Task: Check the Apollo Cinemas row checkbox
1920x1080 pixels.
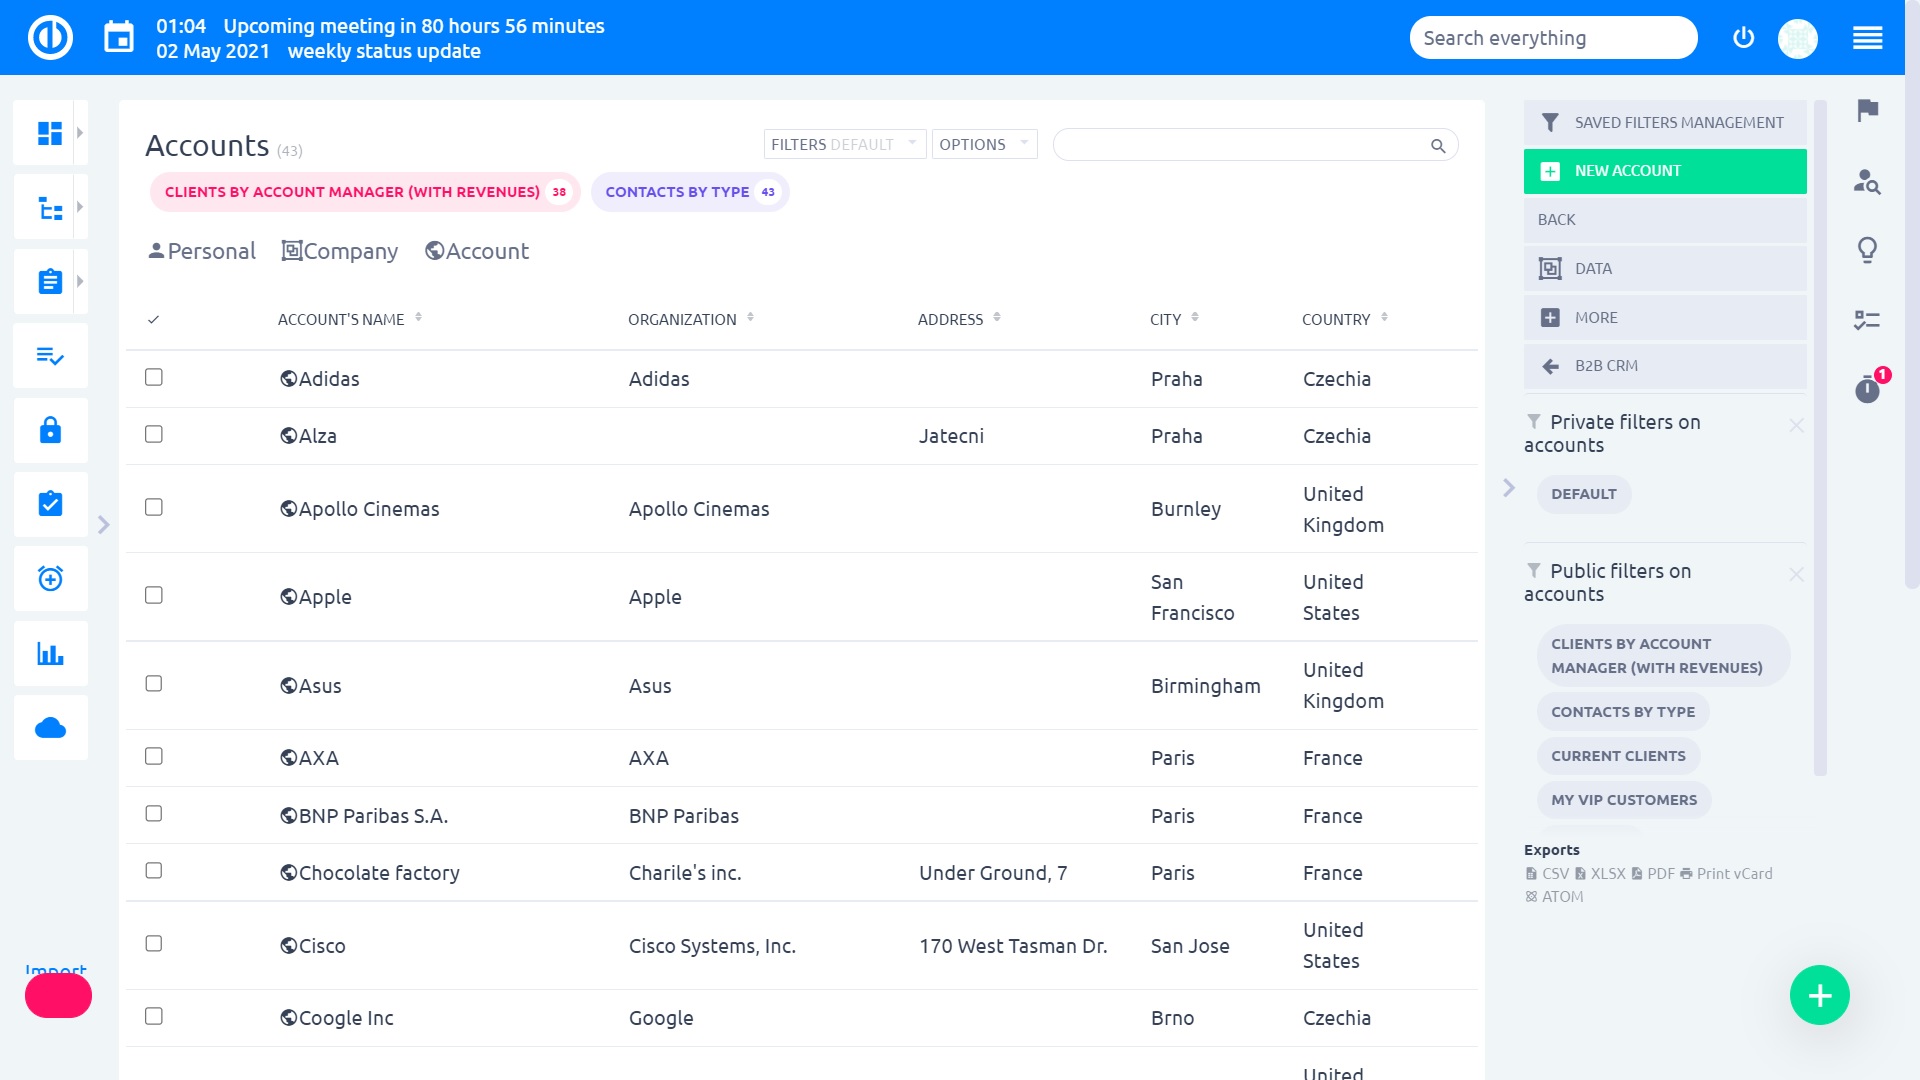Action: coord(153,507)
